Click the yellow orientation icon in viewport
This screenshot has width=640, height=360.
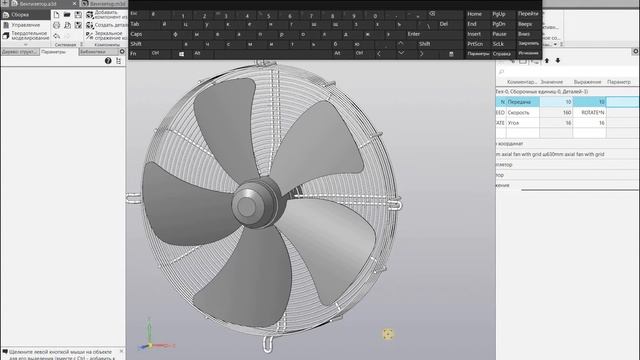pyautogui.click(x=388, y=334)
